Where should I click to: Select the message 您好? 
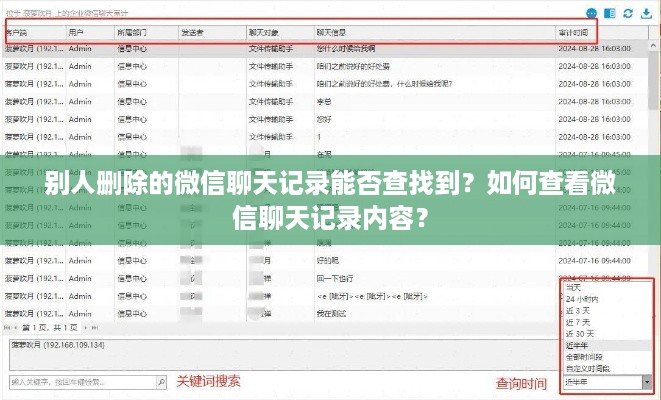pos(324,119)
